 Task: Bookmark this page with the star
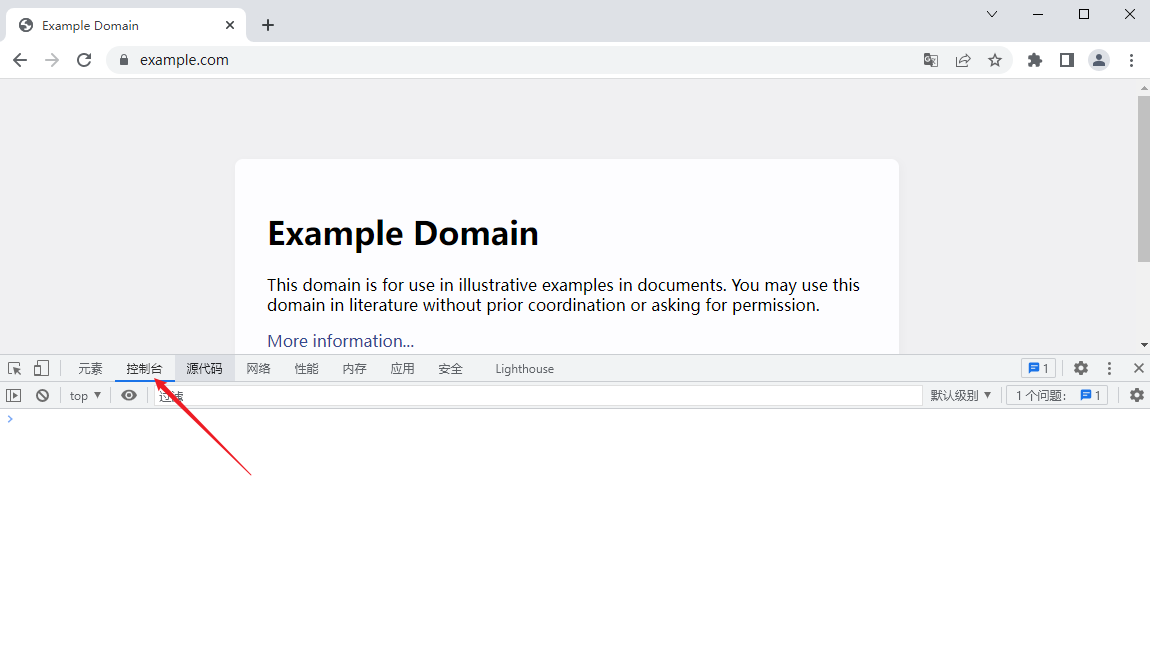tap(995, 60)
